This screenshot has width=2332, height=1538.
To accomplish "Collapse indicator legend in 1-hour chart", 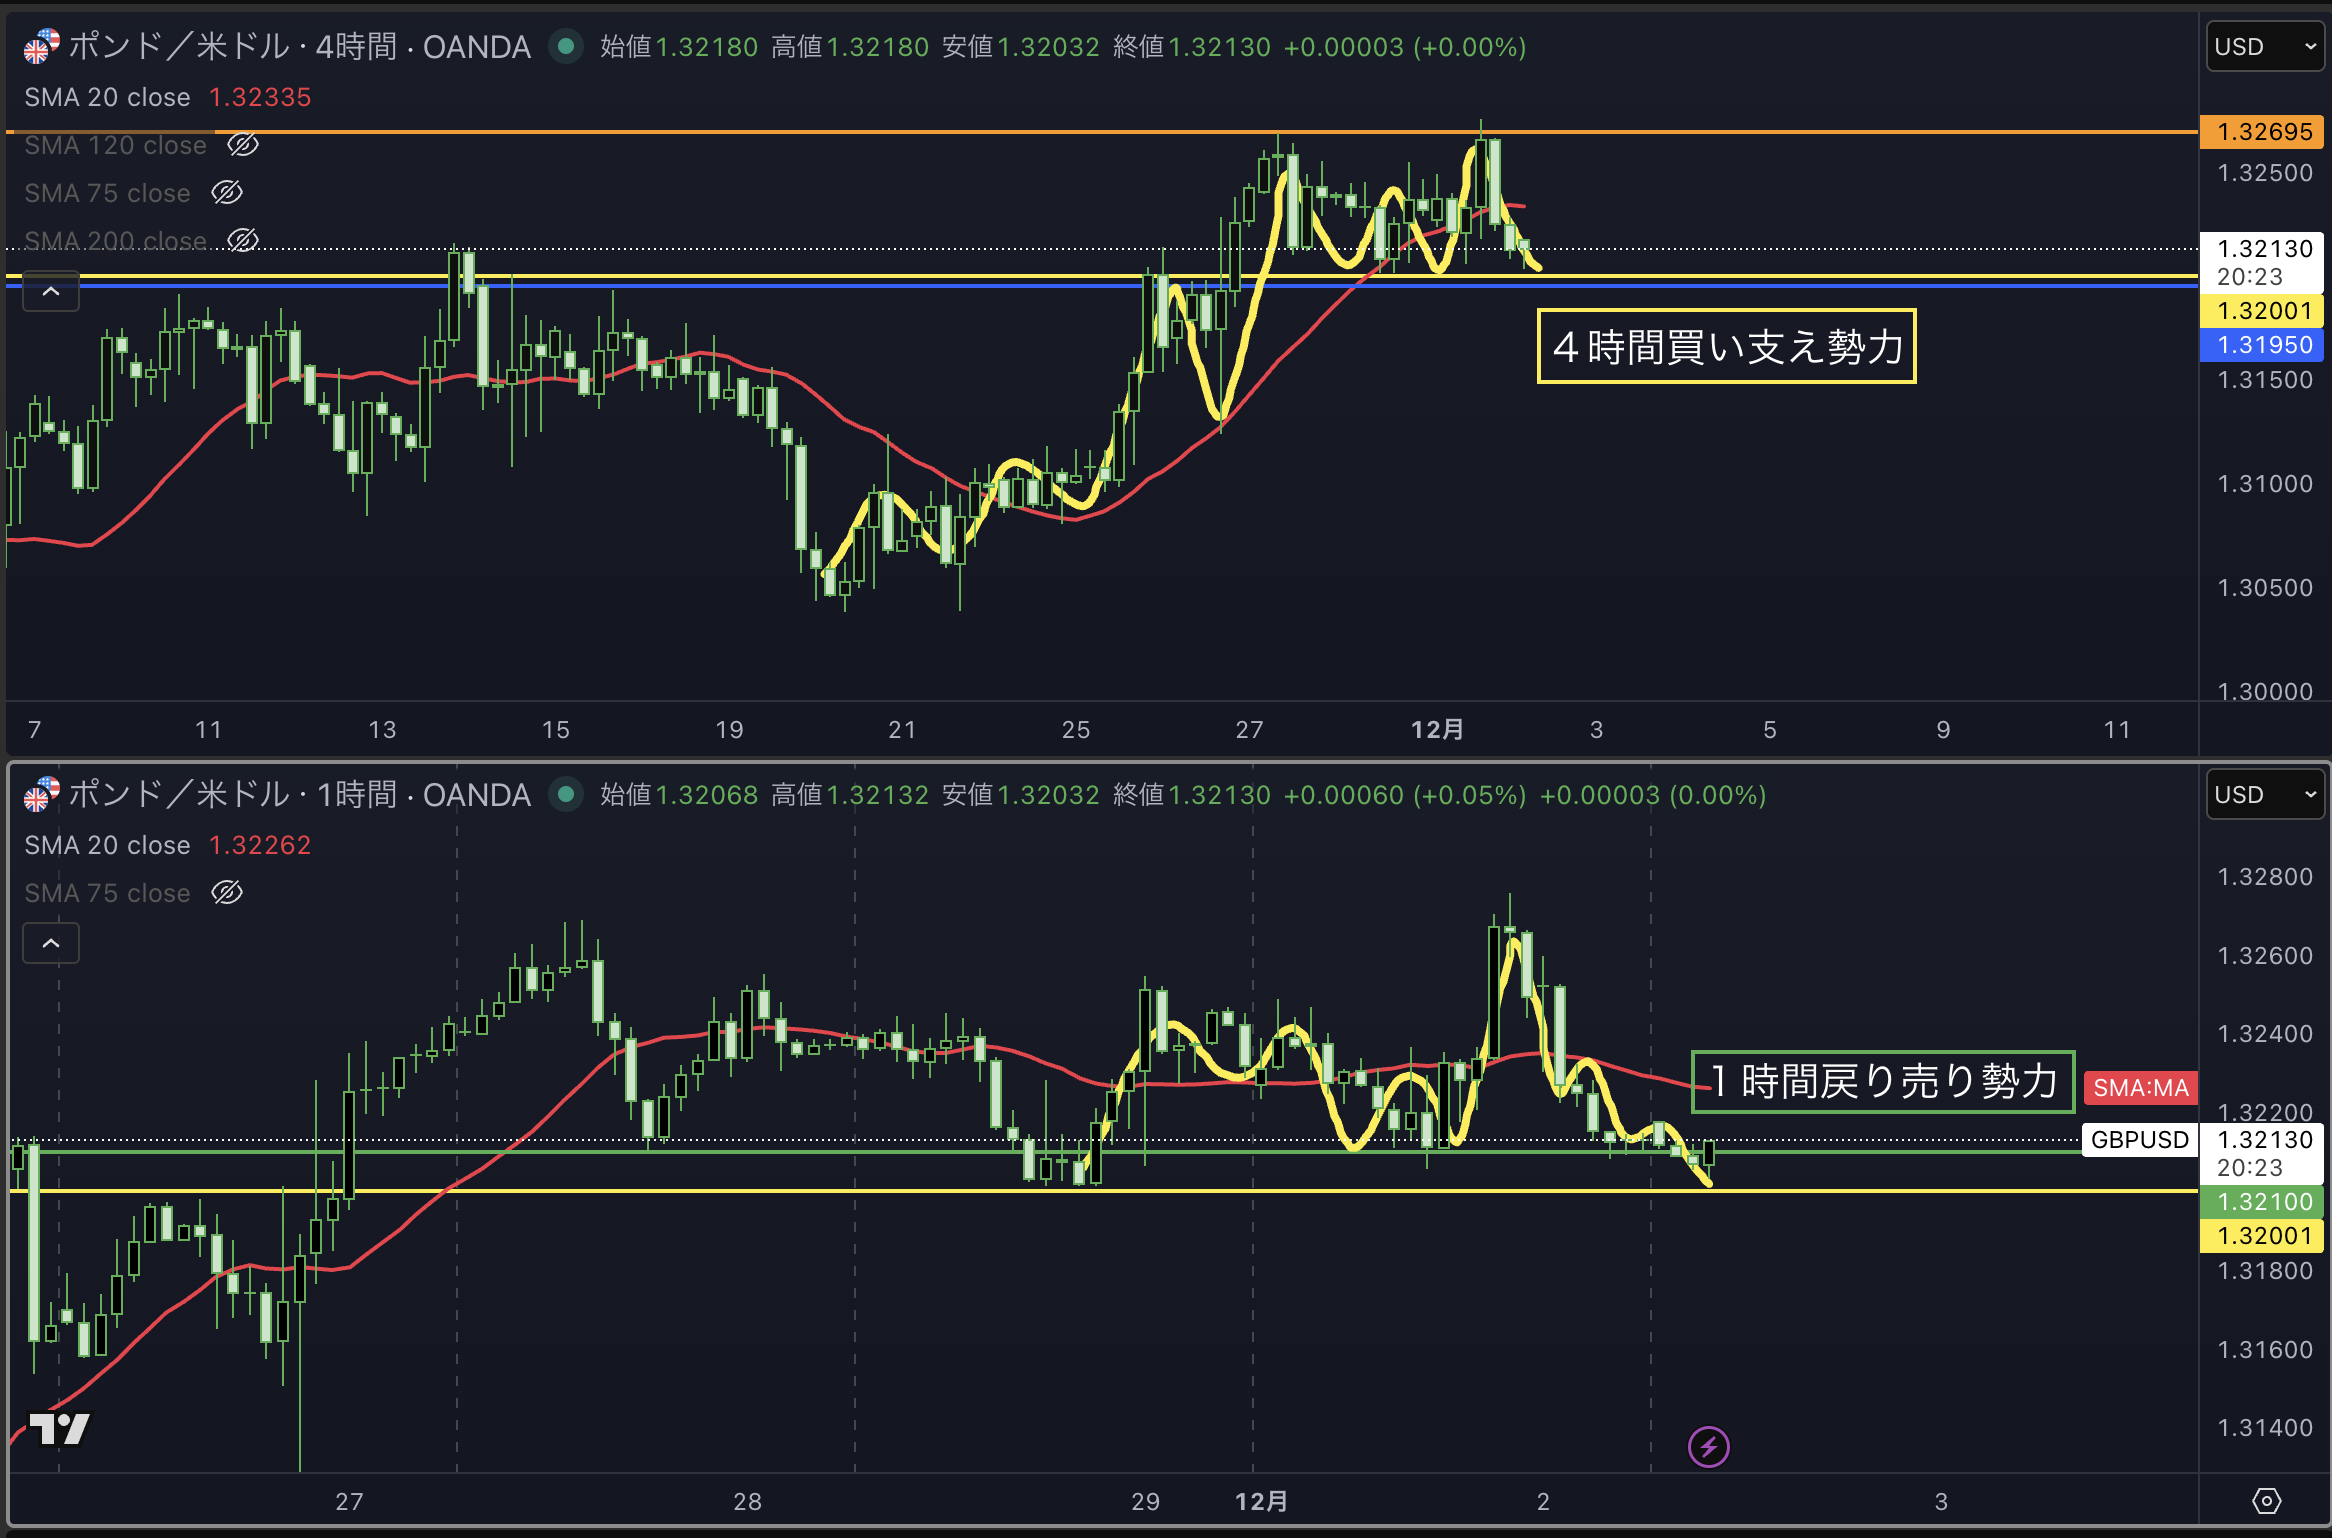I will click(51, 943).
